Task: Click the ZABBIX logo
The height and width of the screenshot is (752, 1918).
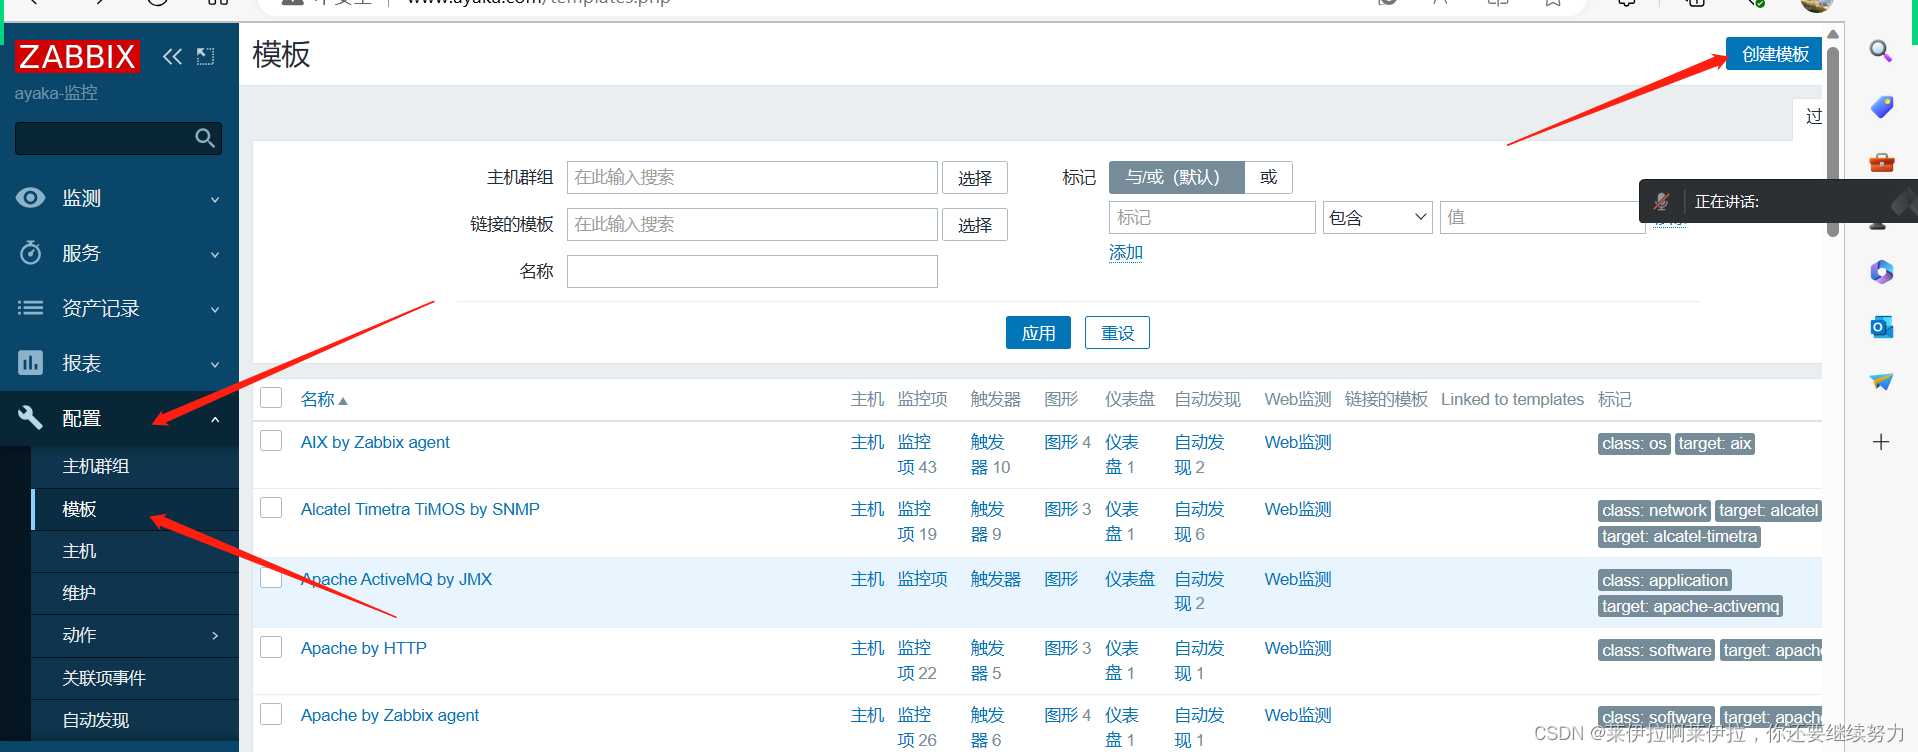Action: (77, 56)
